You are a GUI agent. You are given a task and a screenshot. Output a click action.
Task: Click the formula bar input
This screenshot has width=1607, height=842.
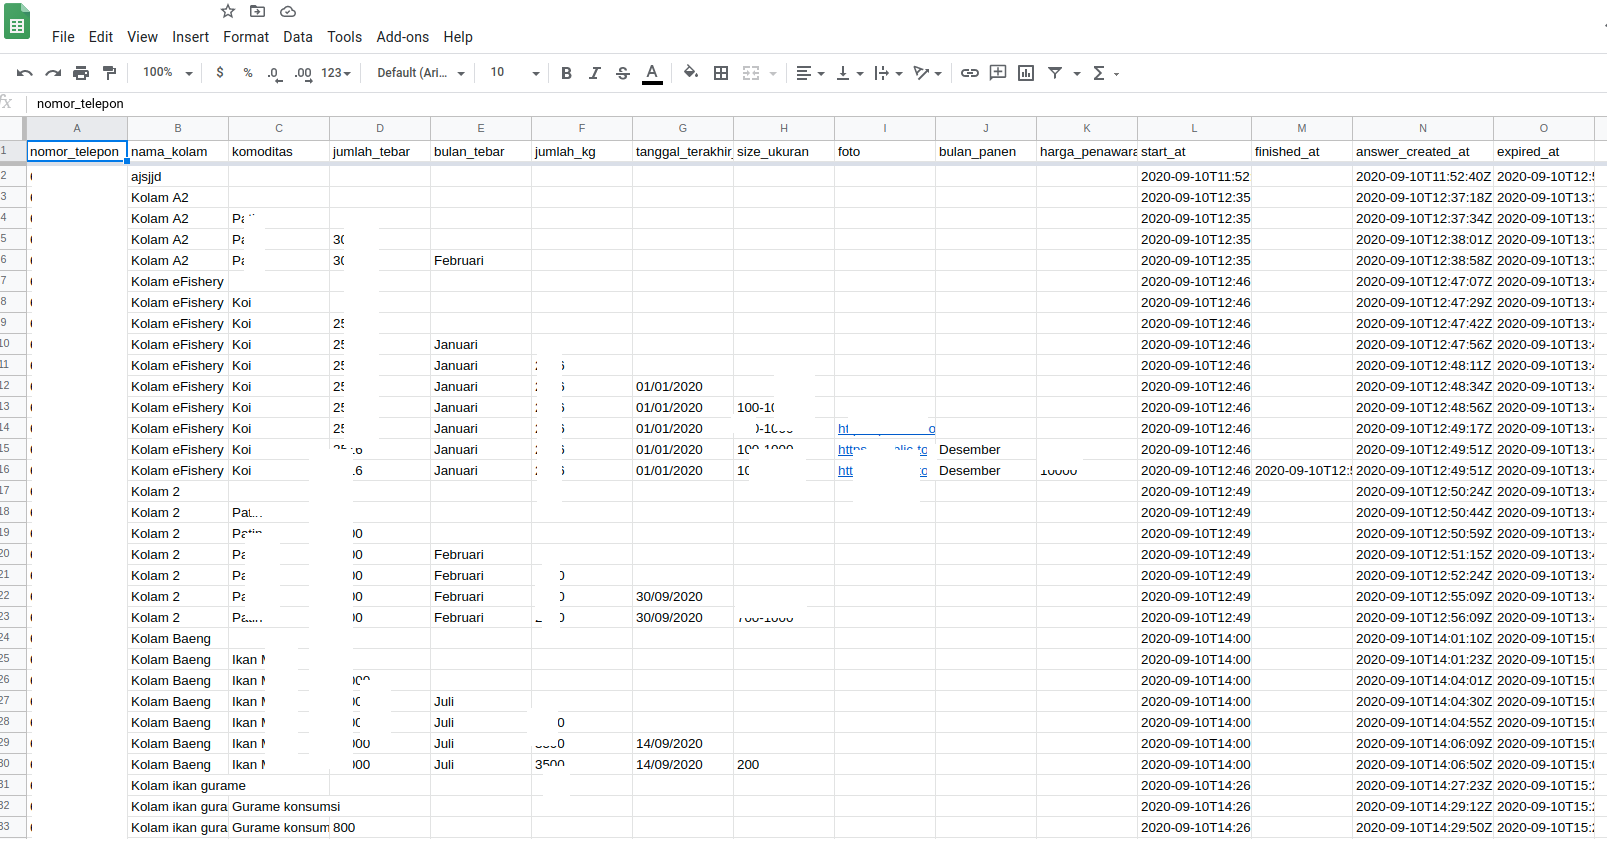[815, 104]
